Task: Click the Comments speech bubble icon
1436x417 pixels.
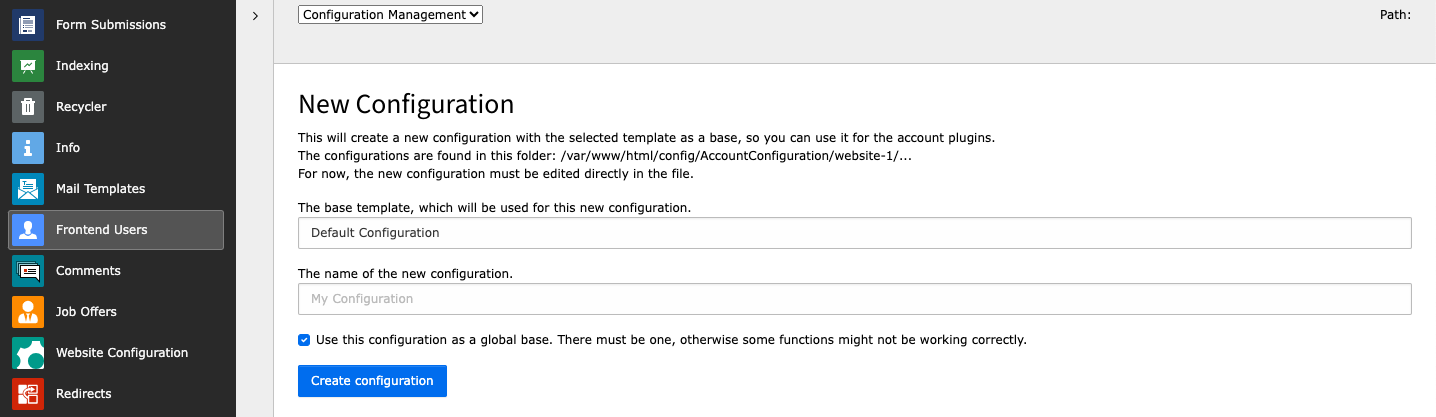Action: point(28,270)
